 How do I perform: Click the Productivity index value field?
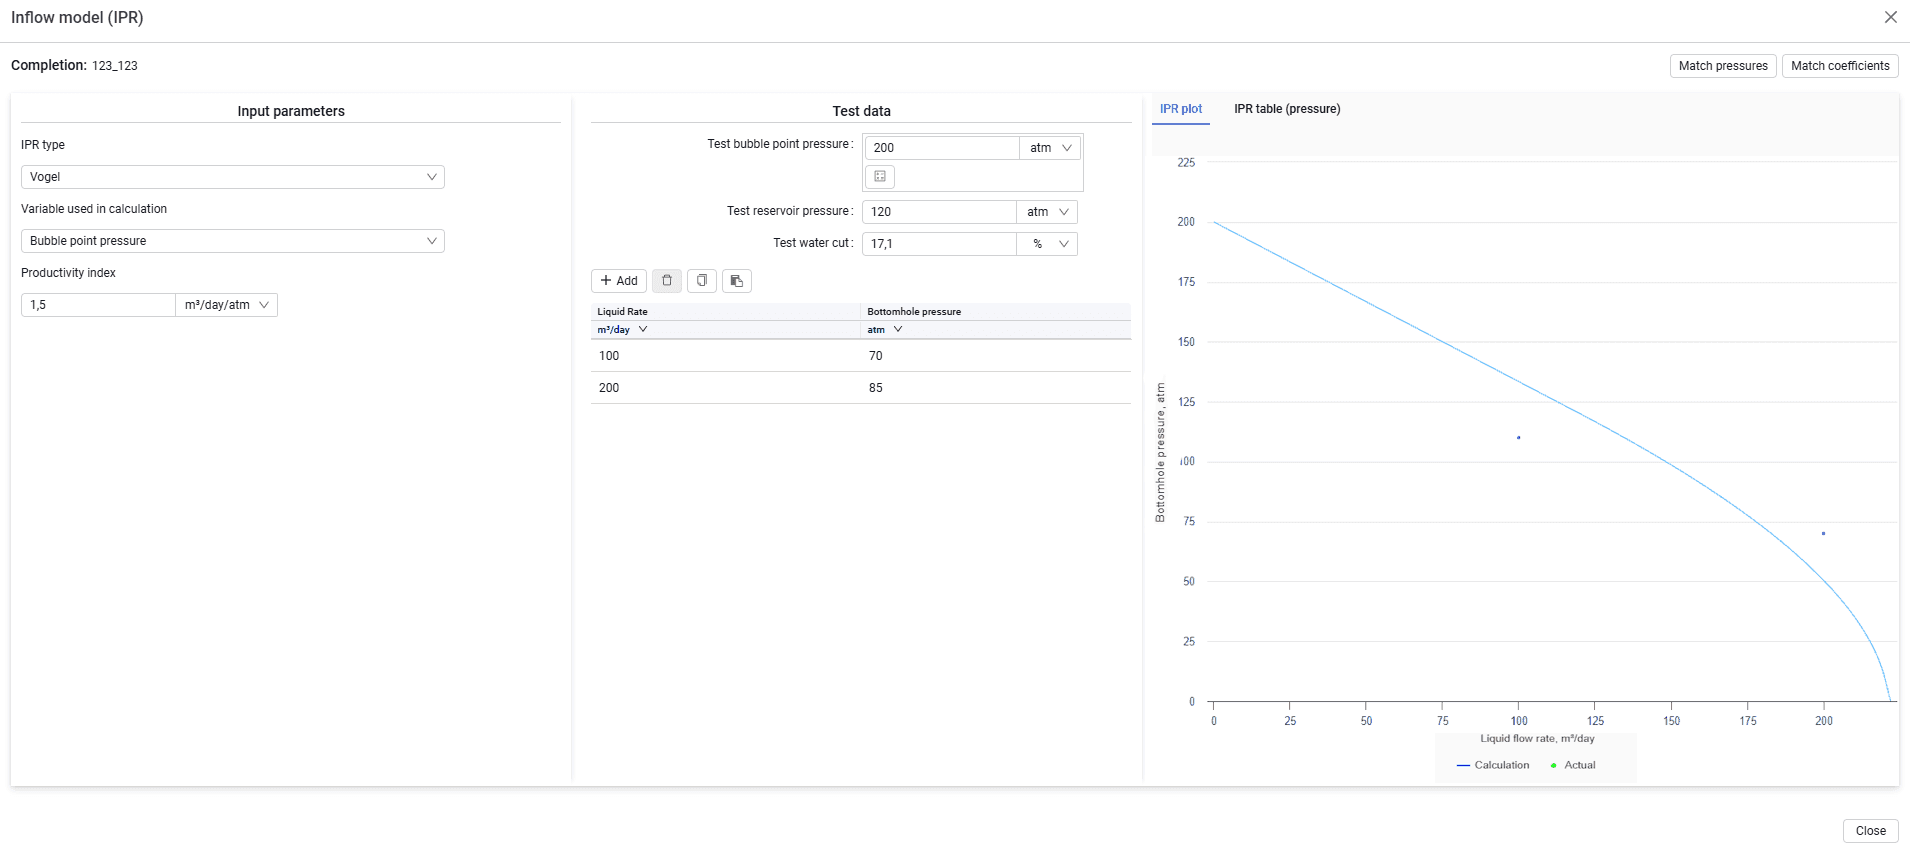coord(98,305)
